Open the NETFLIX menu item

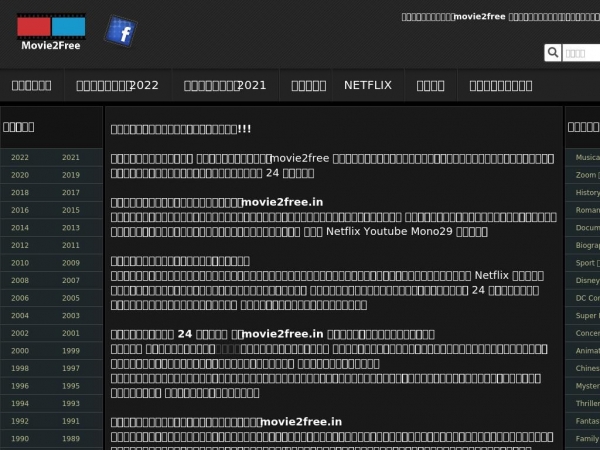(x=368, y=85)
